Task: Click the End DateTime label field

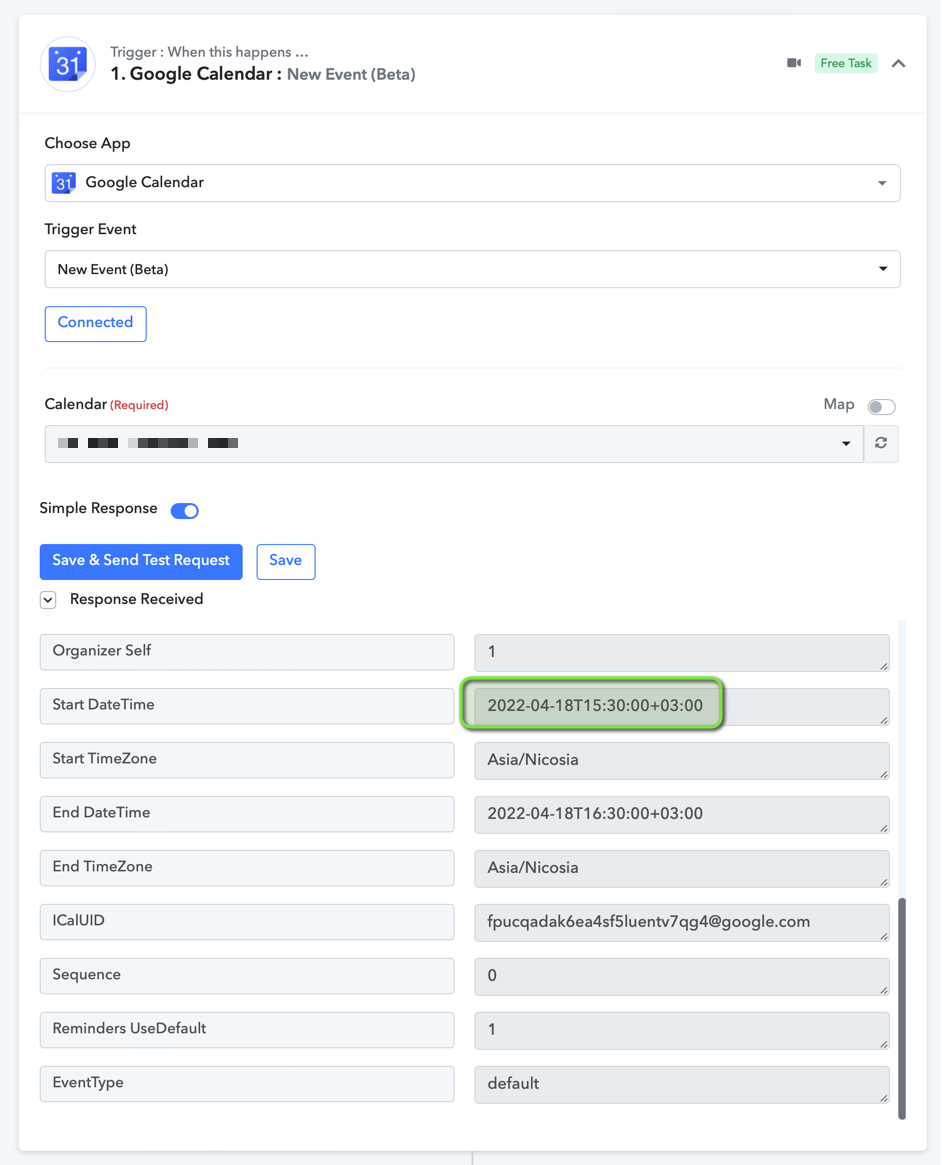Action: click(247, 814)
